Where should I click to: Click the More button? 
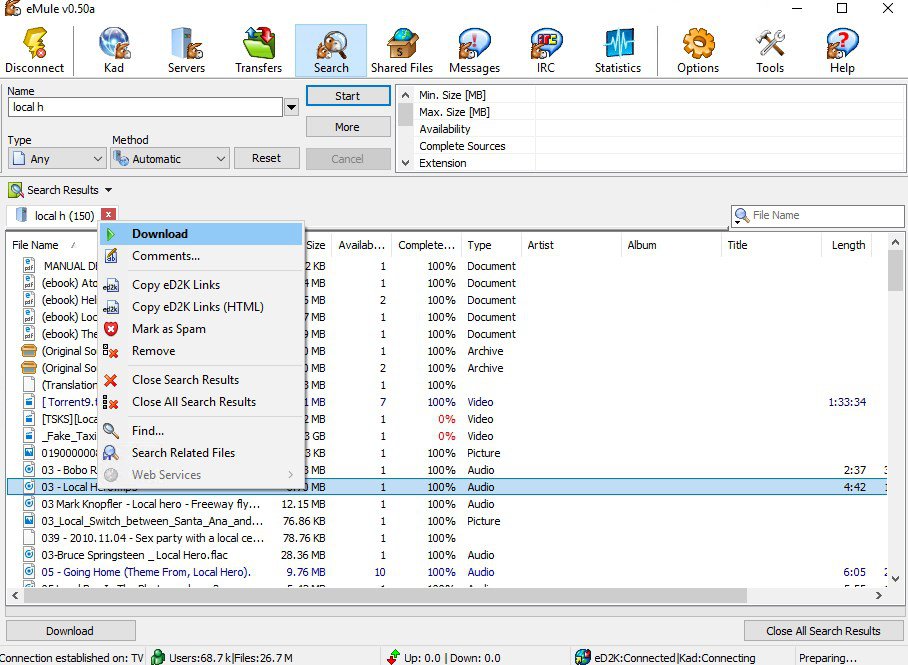(348, 127)
